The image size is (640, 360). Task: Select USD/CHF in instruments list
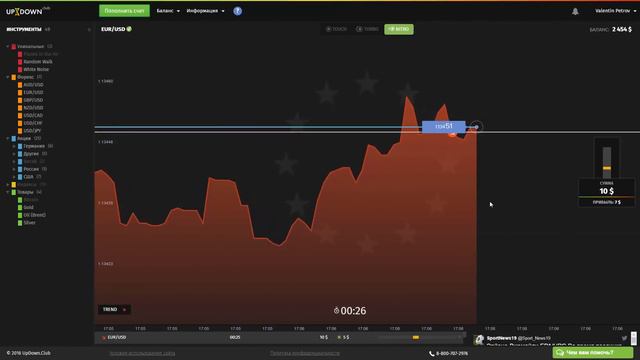33,123
